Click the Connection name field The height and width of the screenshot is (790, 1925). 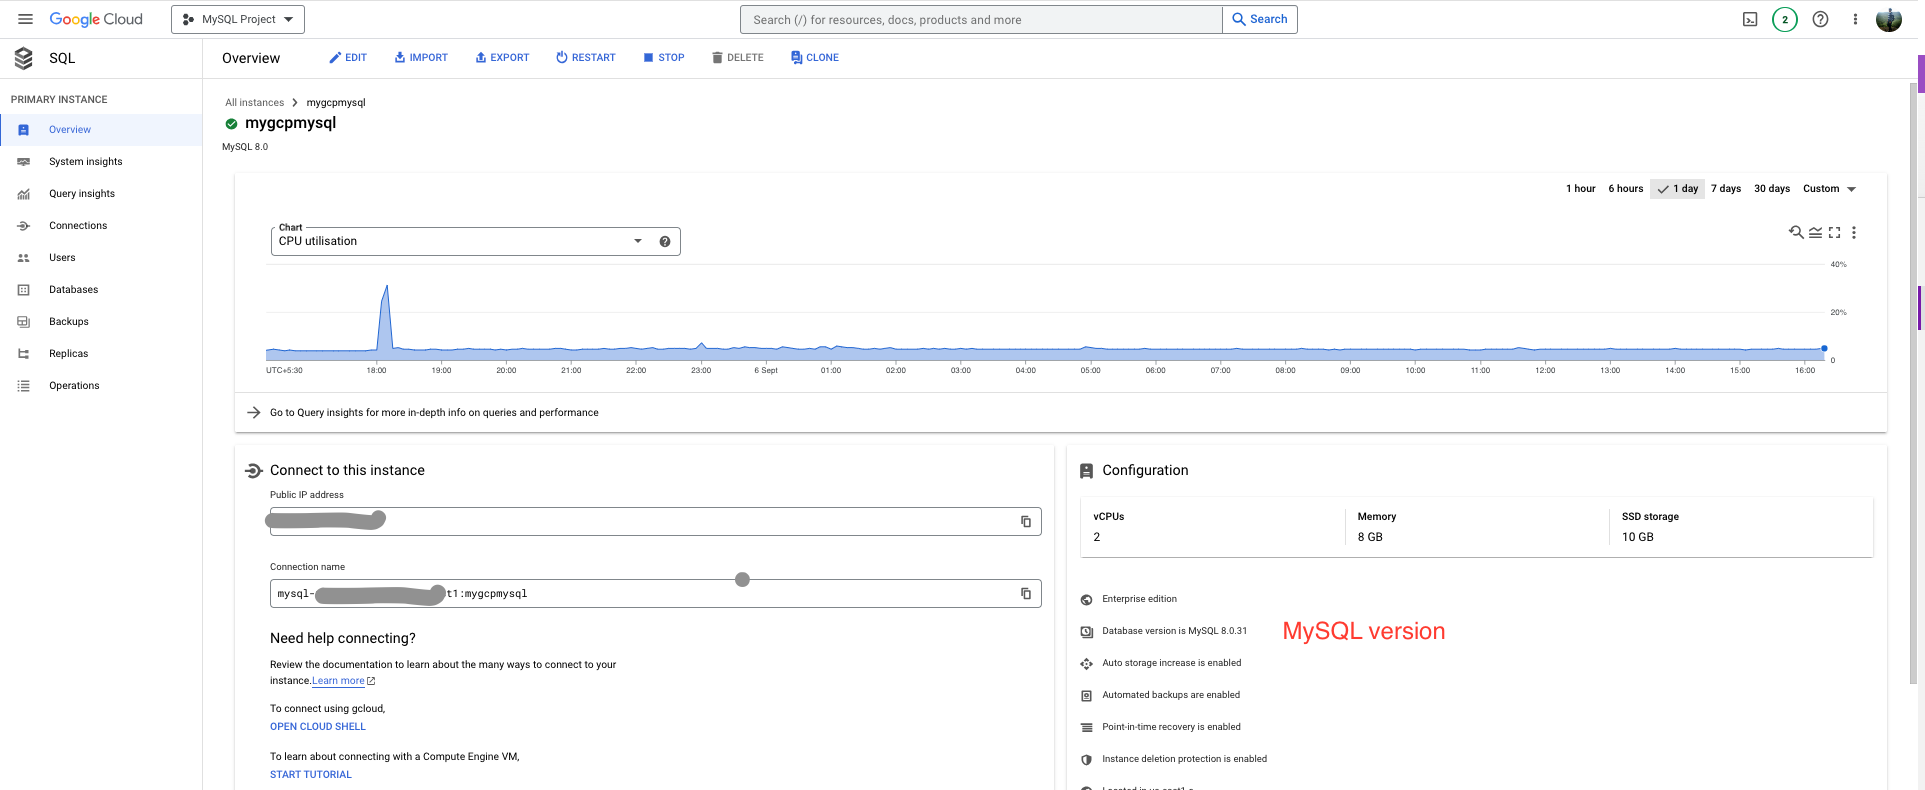tap(655, 593)
